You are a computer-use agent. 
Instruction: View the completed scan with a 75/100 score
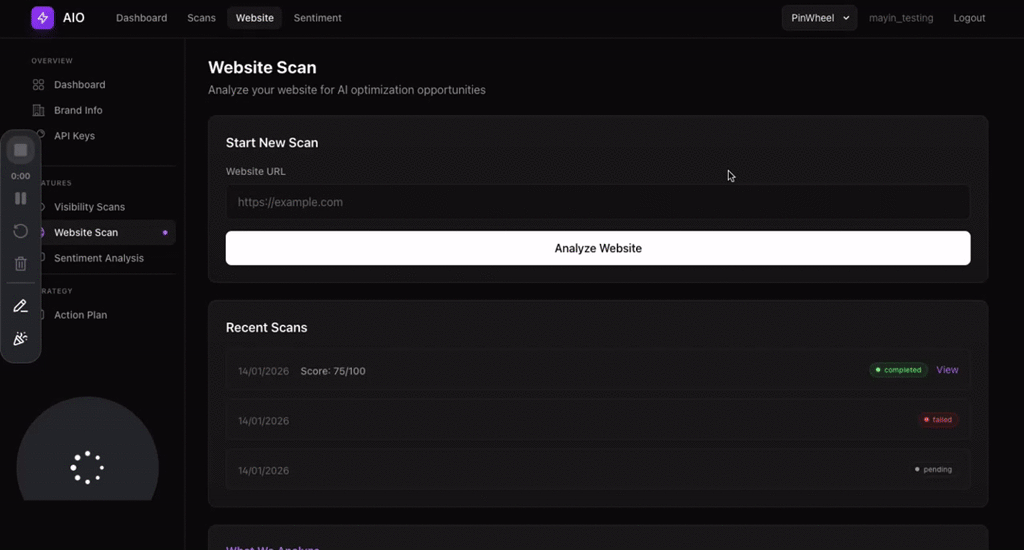pos(947,370)
